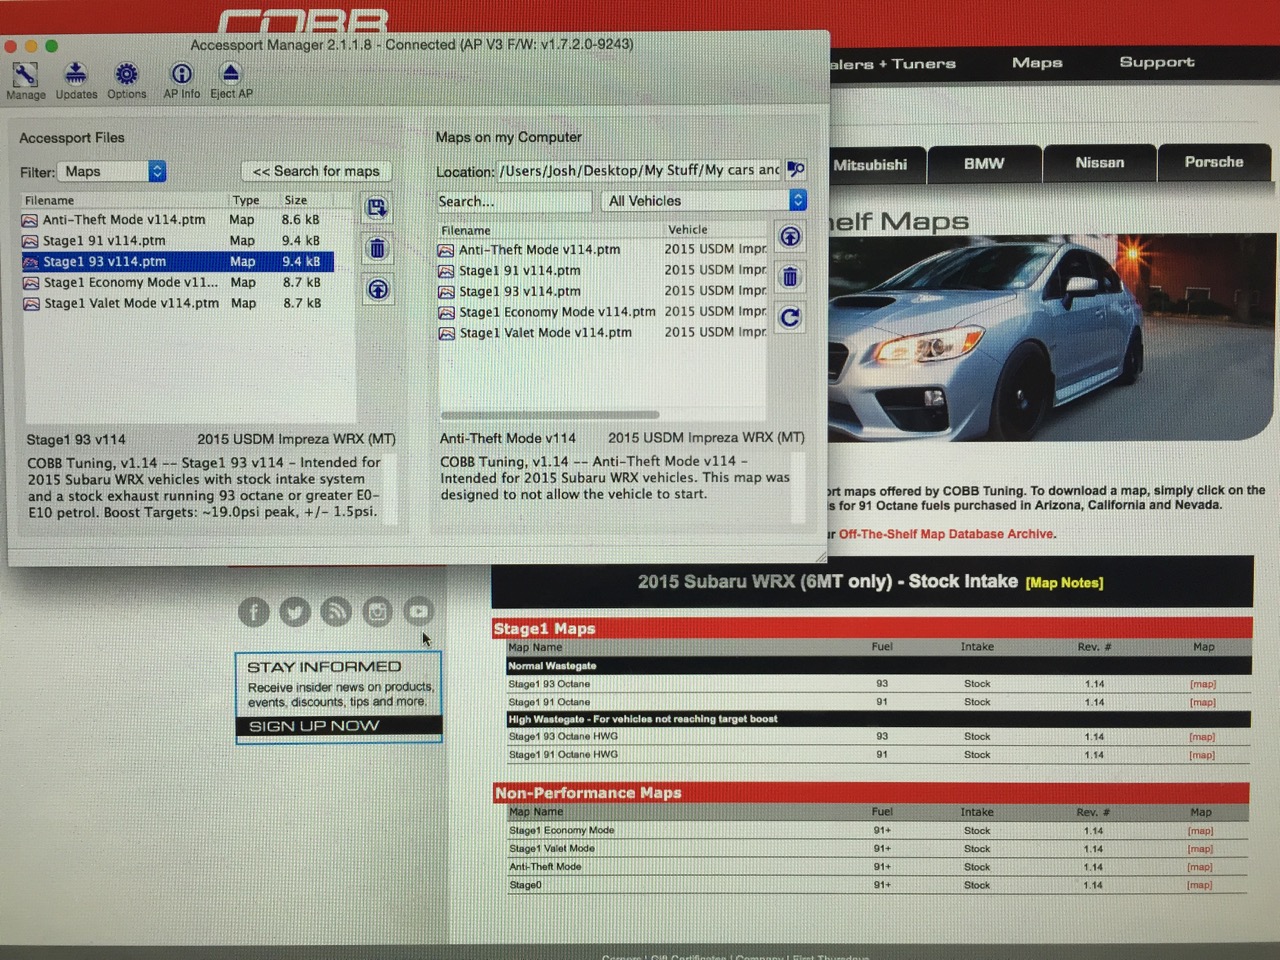1280x960 pixels.
Task: Click the Search maps input field
Action: (514, 201)
